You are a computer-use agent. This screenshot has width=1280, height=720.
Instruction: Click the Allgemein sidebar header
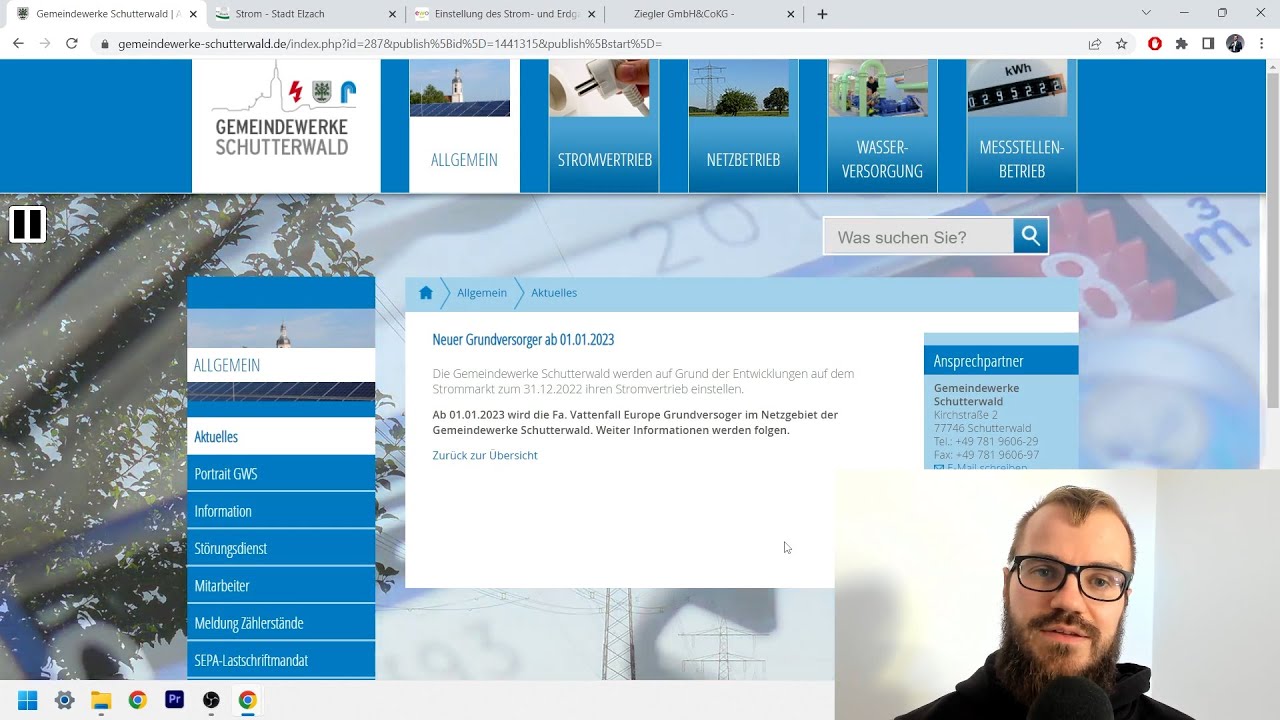(x=281, y=365)
